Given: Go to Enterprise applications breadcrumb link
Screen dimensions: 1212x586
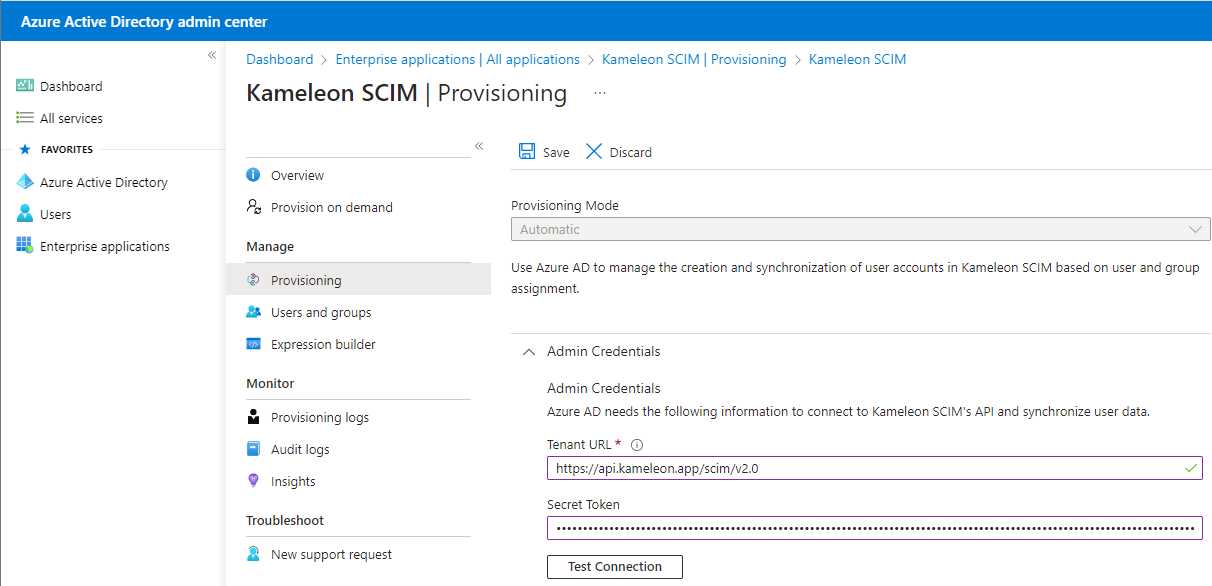Looking at the screenshot, I should pos(457,60).
